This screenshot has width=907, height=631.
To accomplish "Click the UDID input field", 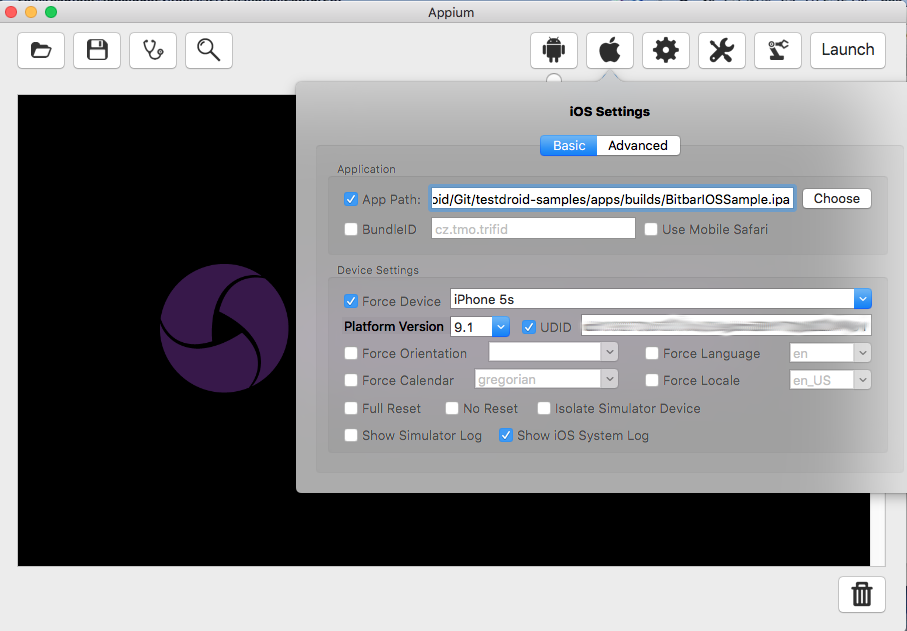I will point(726,326).
